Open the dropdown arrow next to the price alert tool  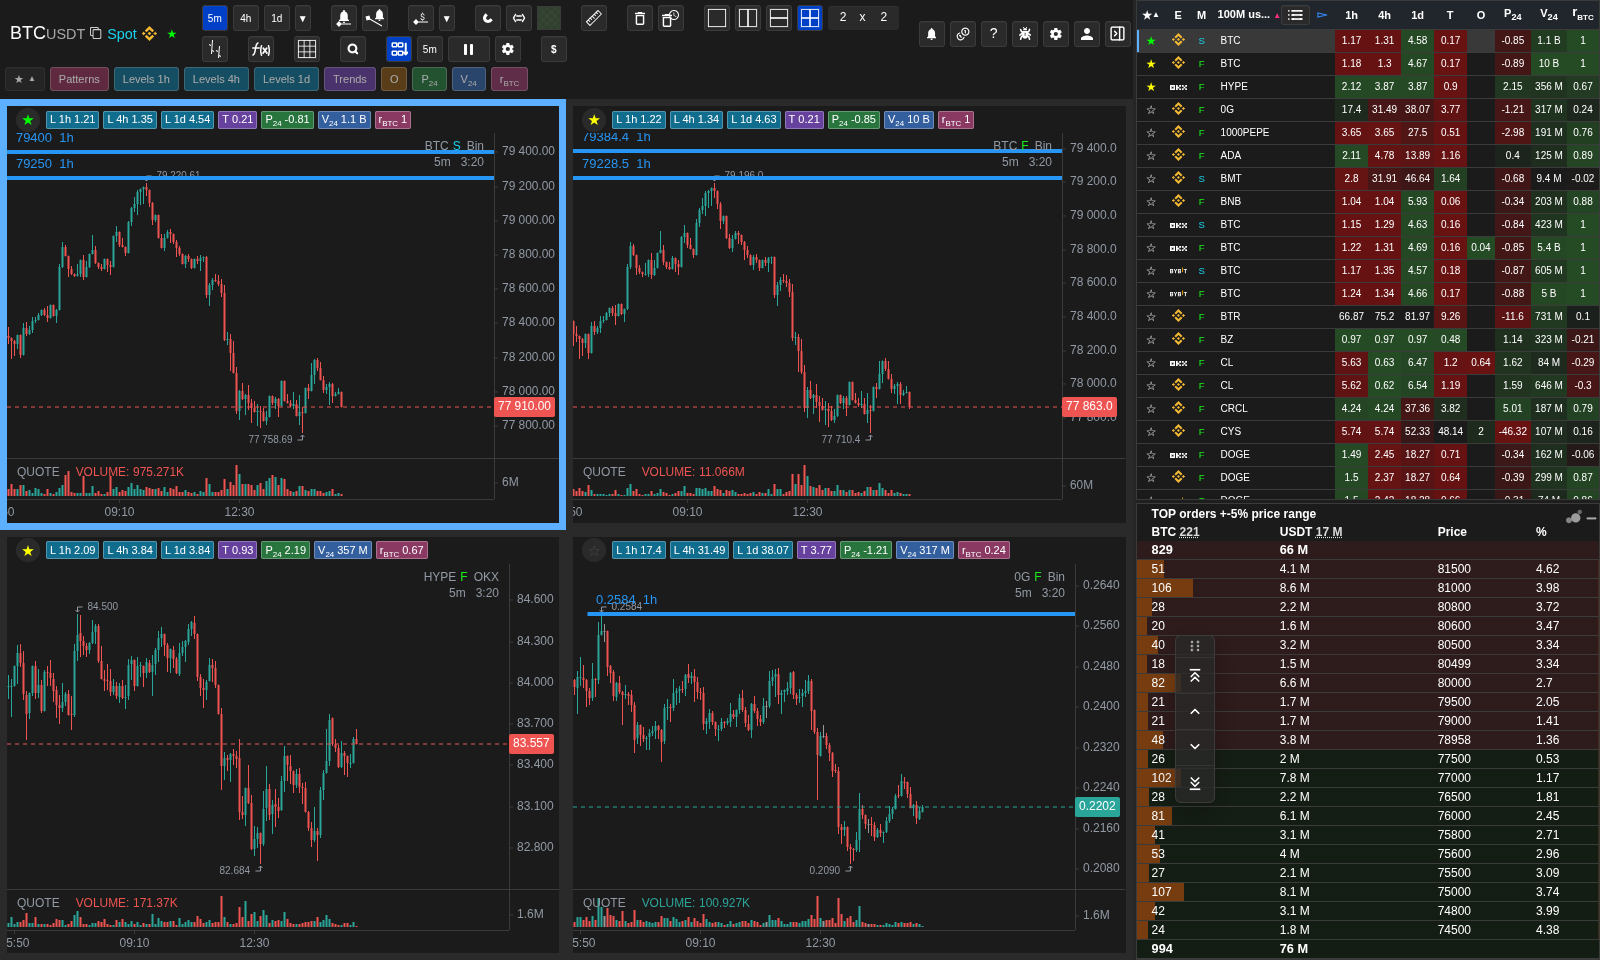point(447,18)
